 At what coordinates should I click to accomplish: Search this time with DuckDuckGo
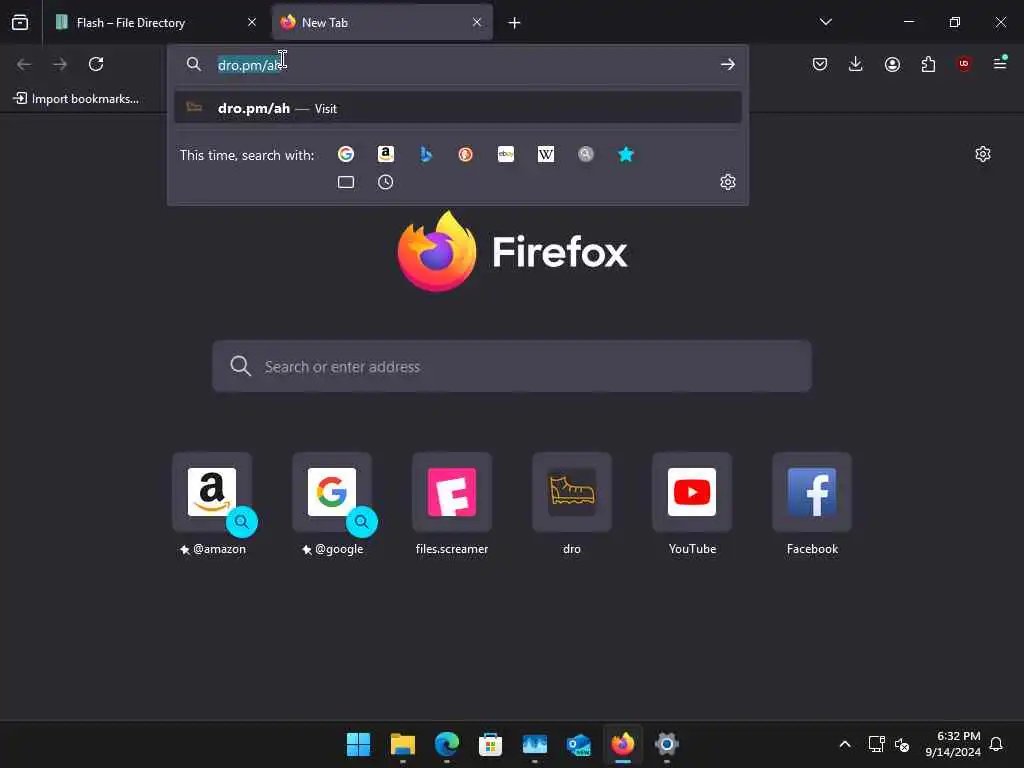[x=466, y=154]
